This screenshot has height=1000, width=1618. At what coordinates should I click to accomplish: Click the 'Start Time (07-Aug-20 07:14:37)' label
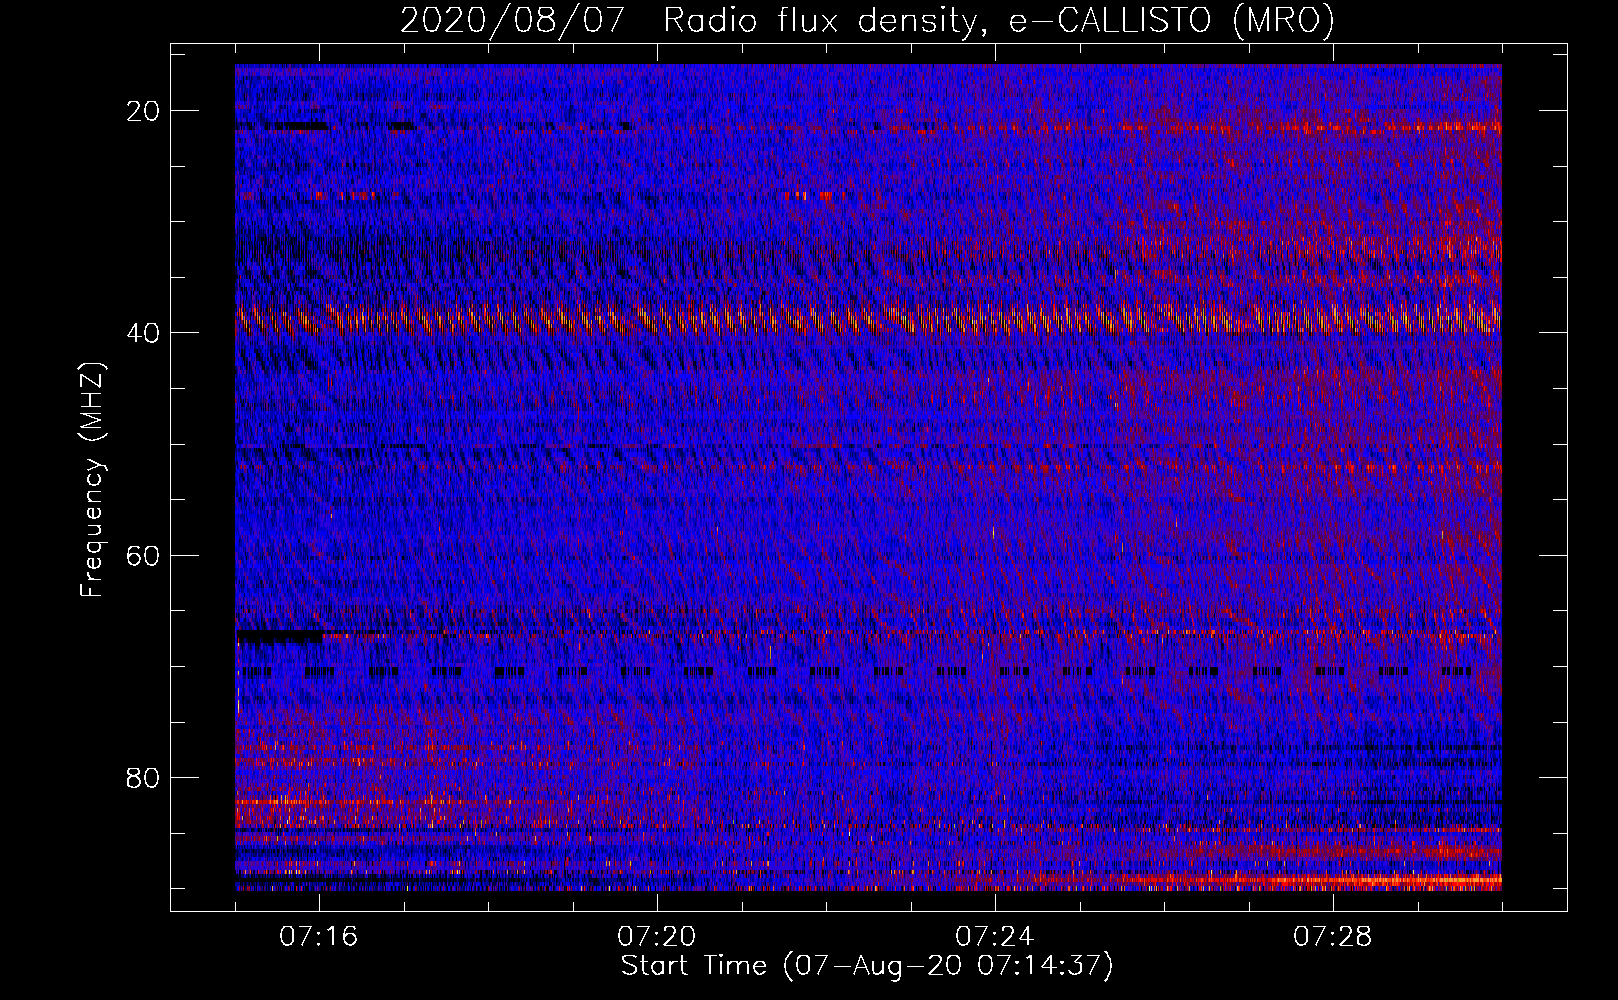(867, 966)
